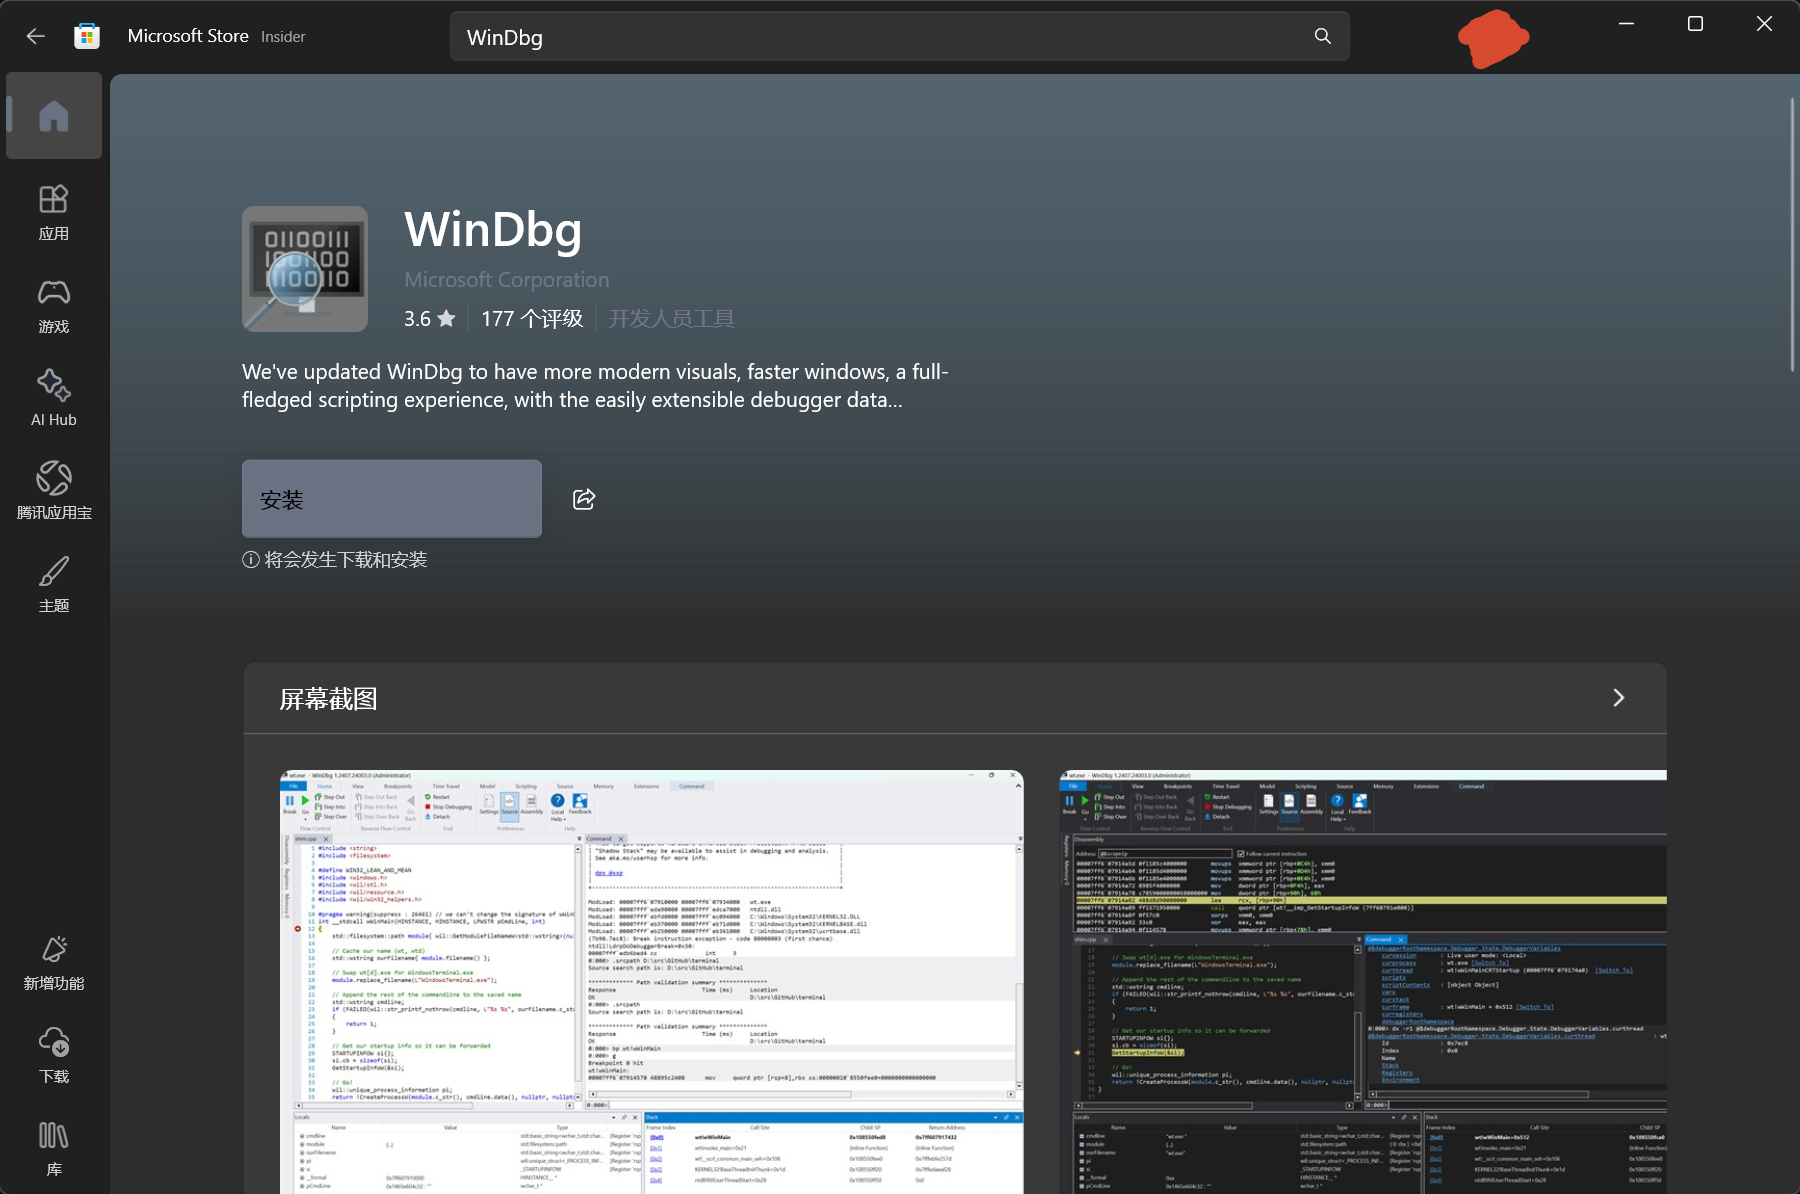1800x1194 pixels.
Task: Open the 应用 apps section
Action: (54, 213)
